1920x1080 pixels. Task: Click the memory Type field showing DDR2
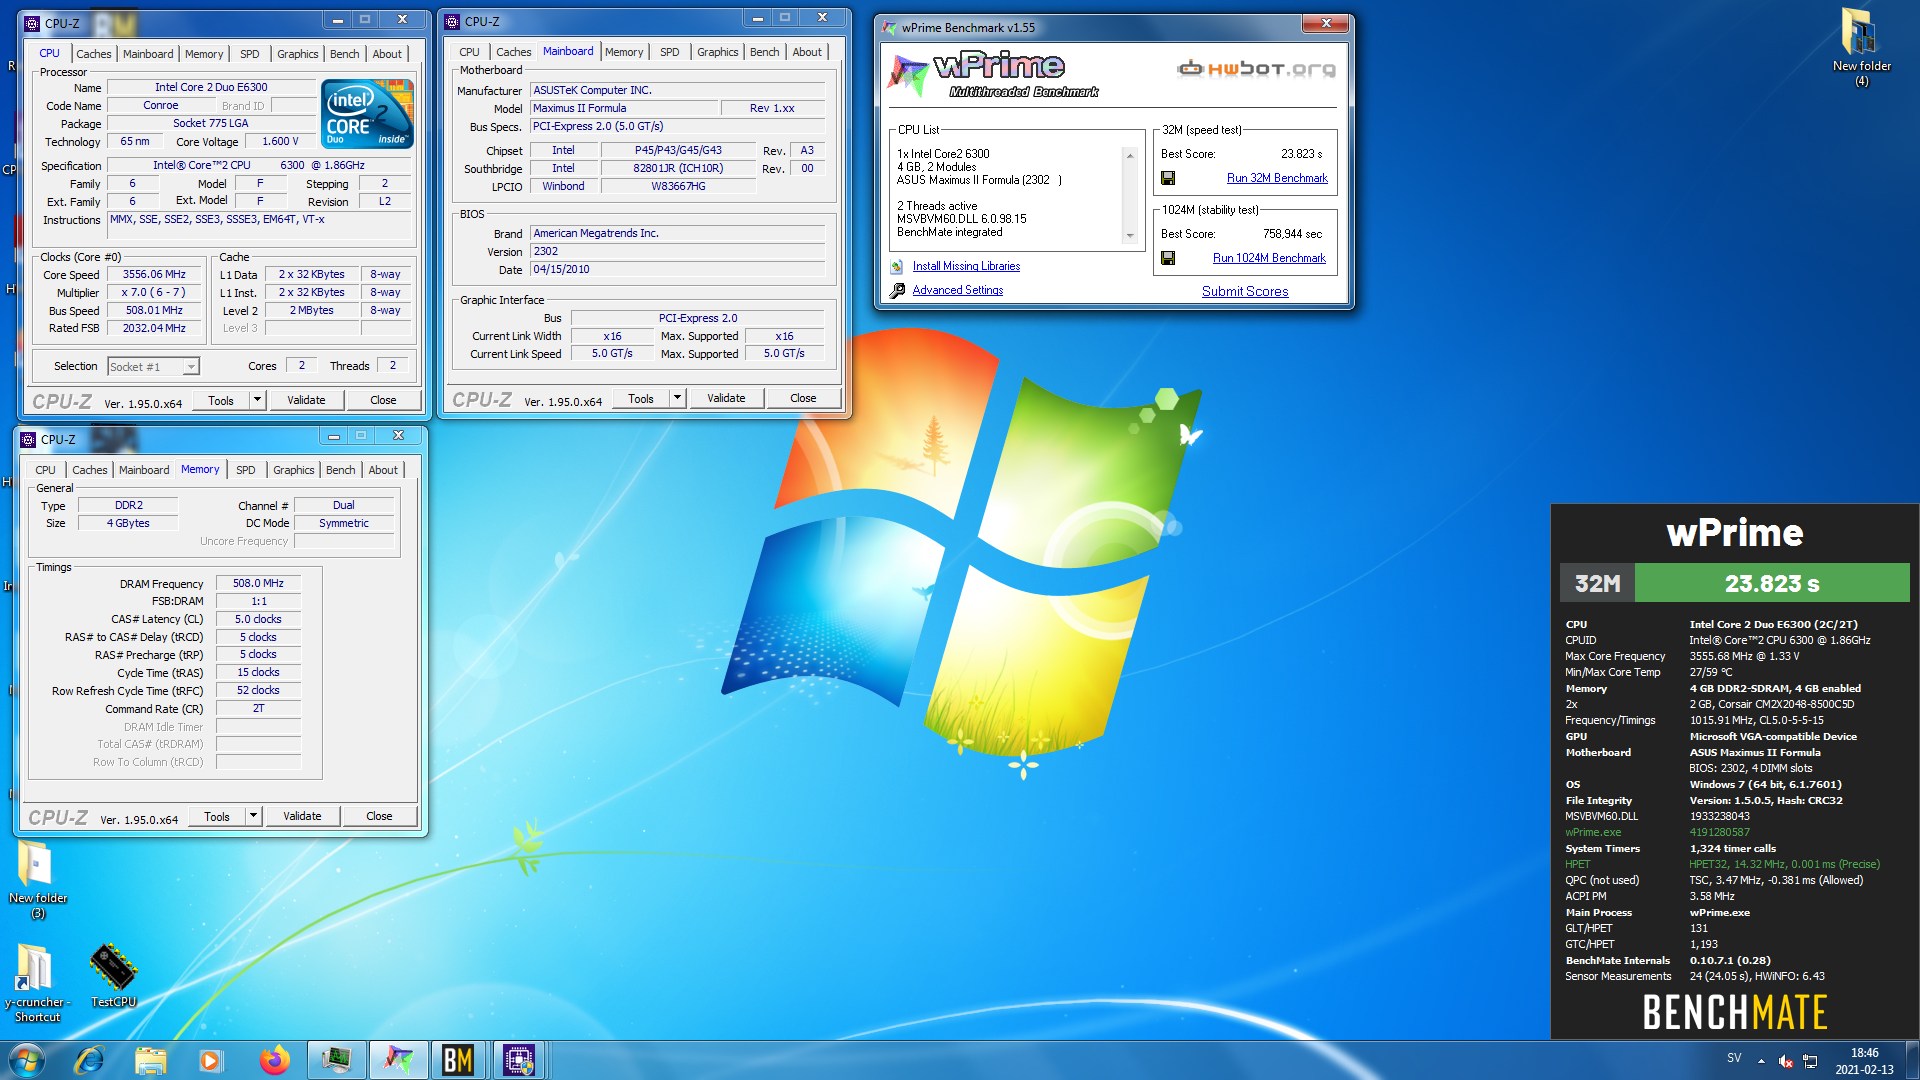point(128,505)
